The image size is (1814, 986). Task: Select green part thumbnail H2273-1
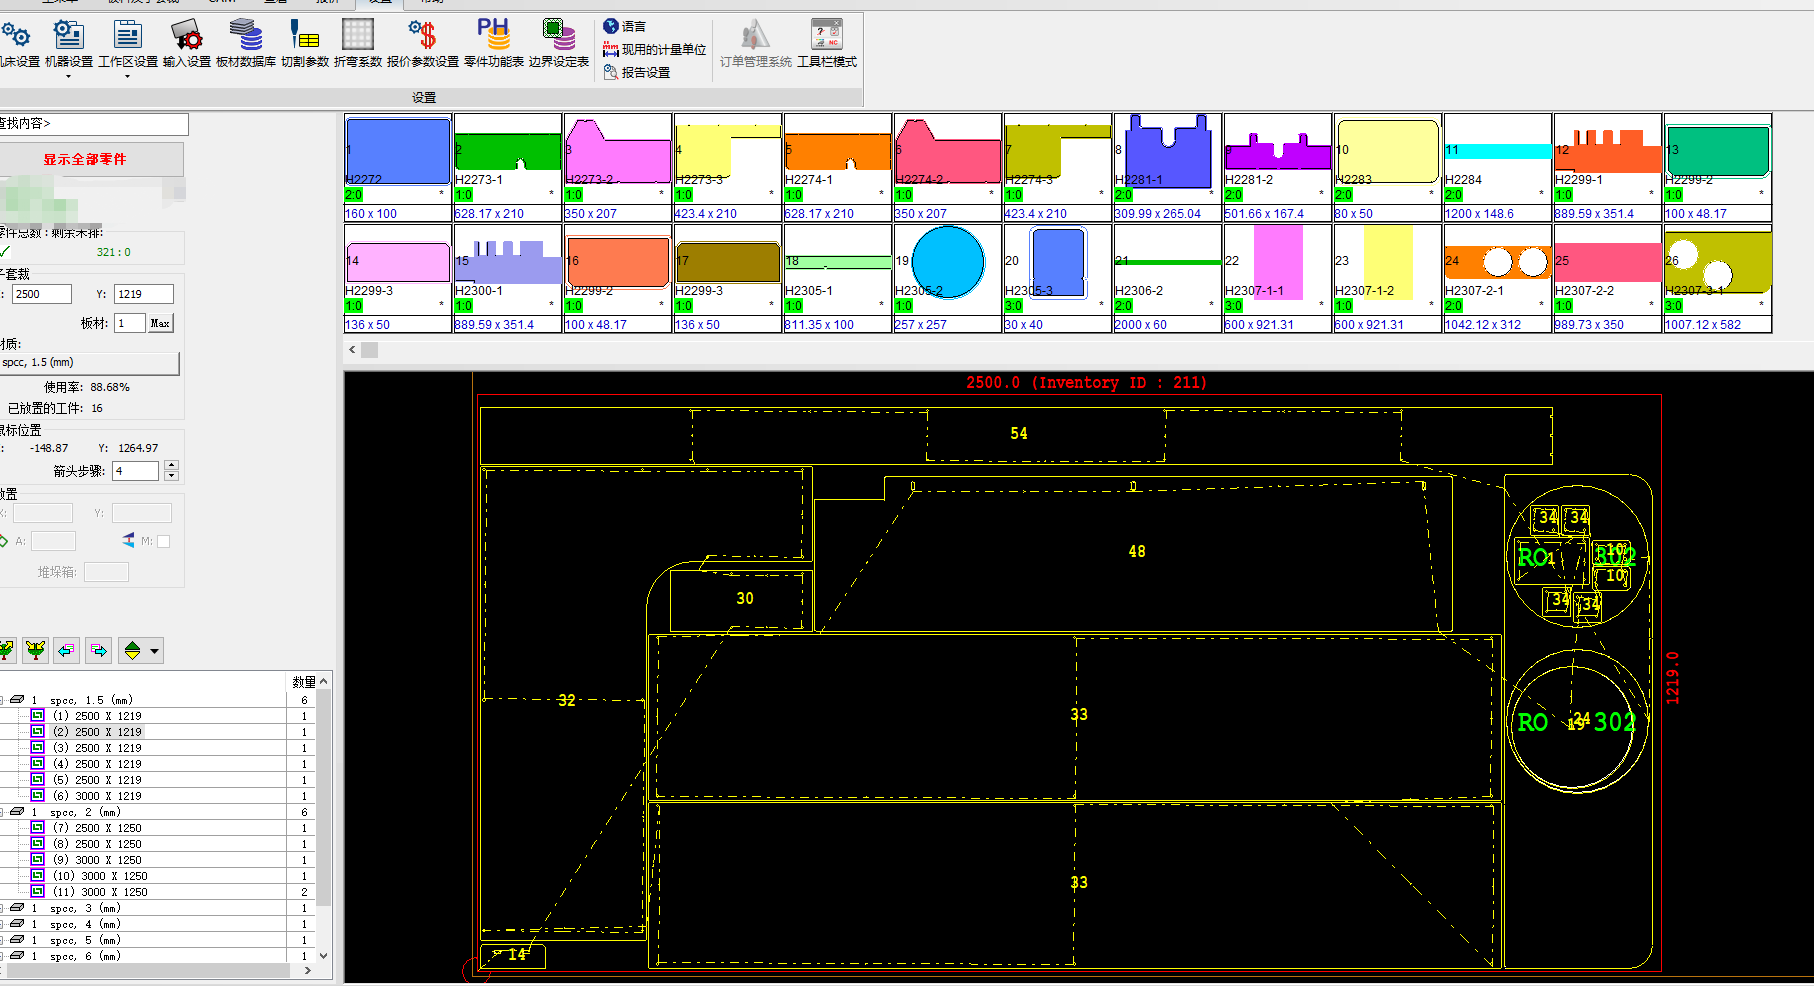click(x=508, y=167)
